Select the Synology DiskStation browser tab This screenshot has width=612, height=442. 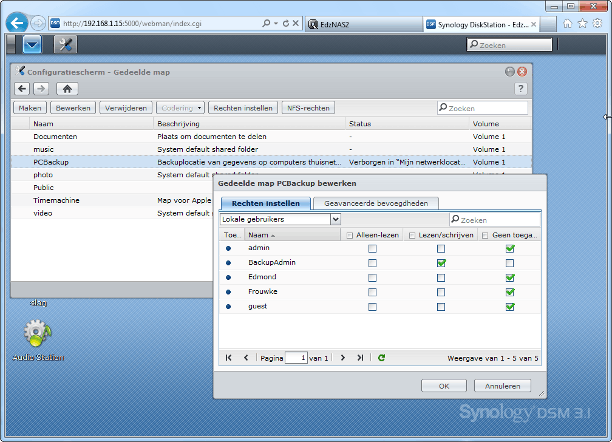point(482,24)
